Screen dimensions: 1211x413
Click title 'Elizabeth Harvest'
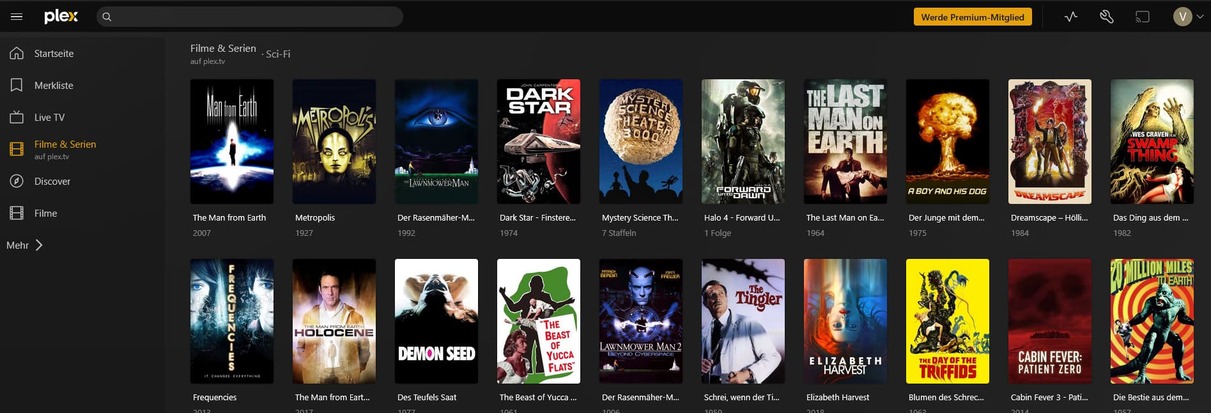(839, 397)
